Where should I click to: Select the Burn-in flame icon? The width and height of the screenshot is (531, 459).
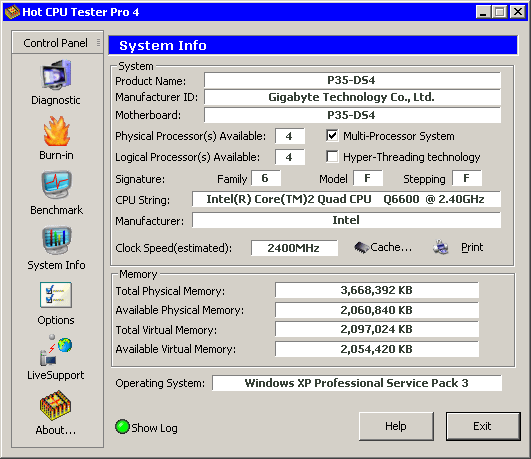pos(56,130)
